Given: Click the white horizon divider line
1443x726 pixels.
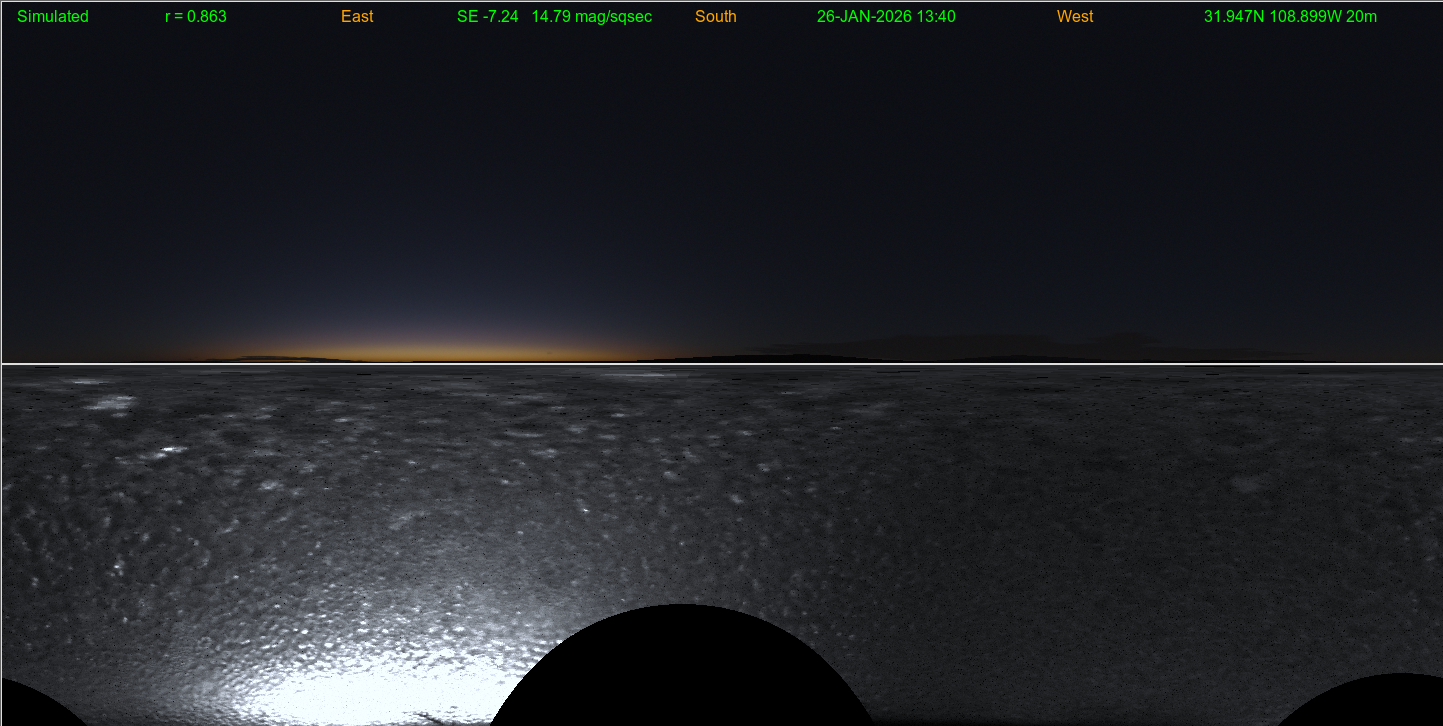Looking at the screenshot, I should pyautogui.click(x=721, y=364).
